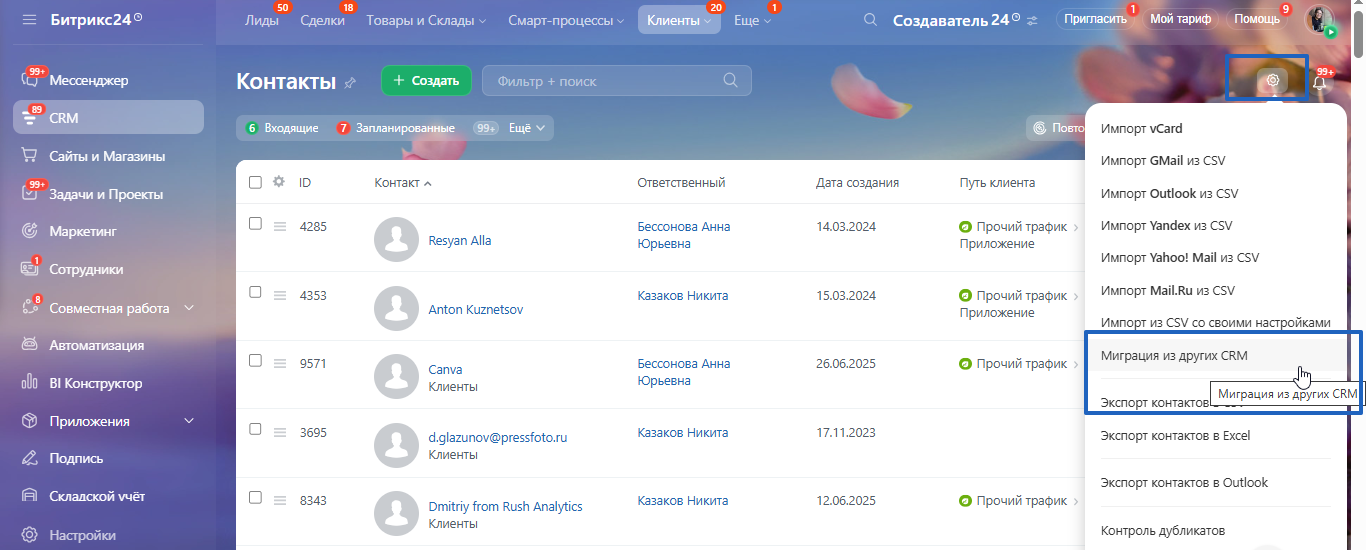Open the gear settings icon near notifications

(1272, 81)
